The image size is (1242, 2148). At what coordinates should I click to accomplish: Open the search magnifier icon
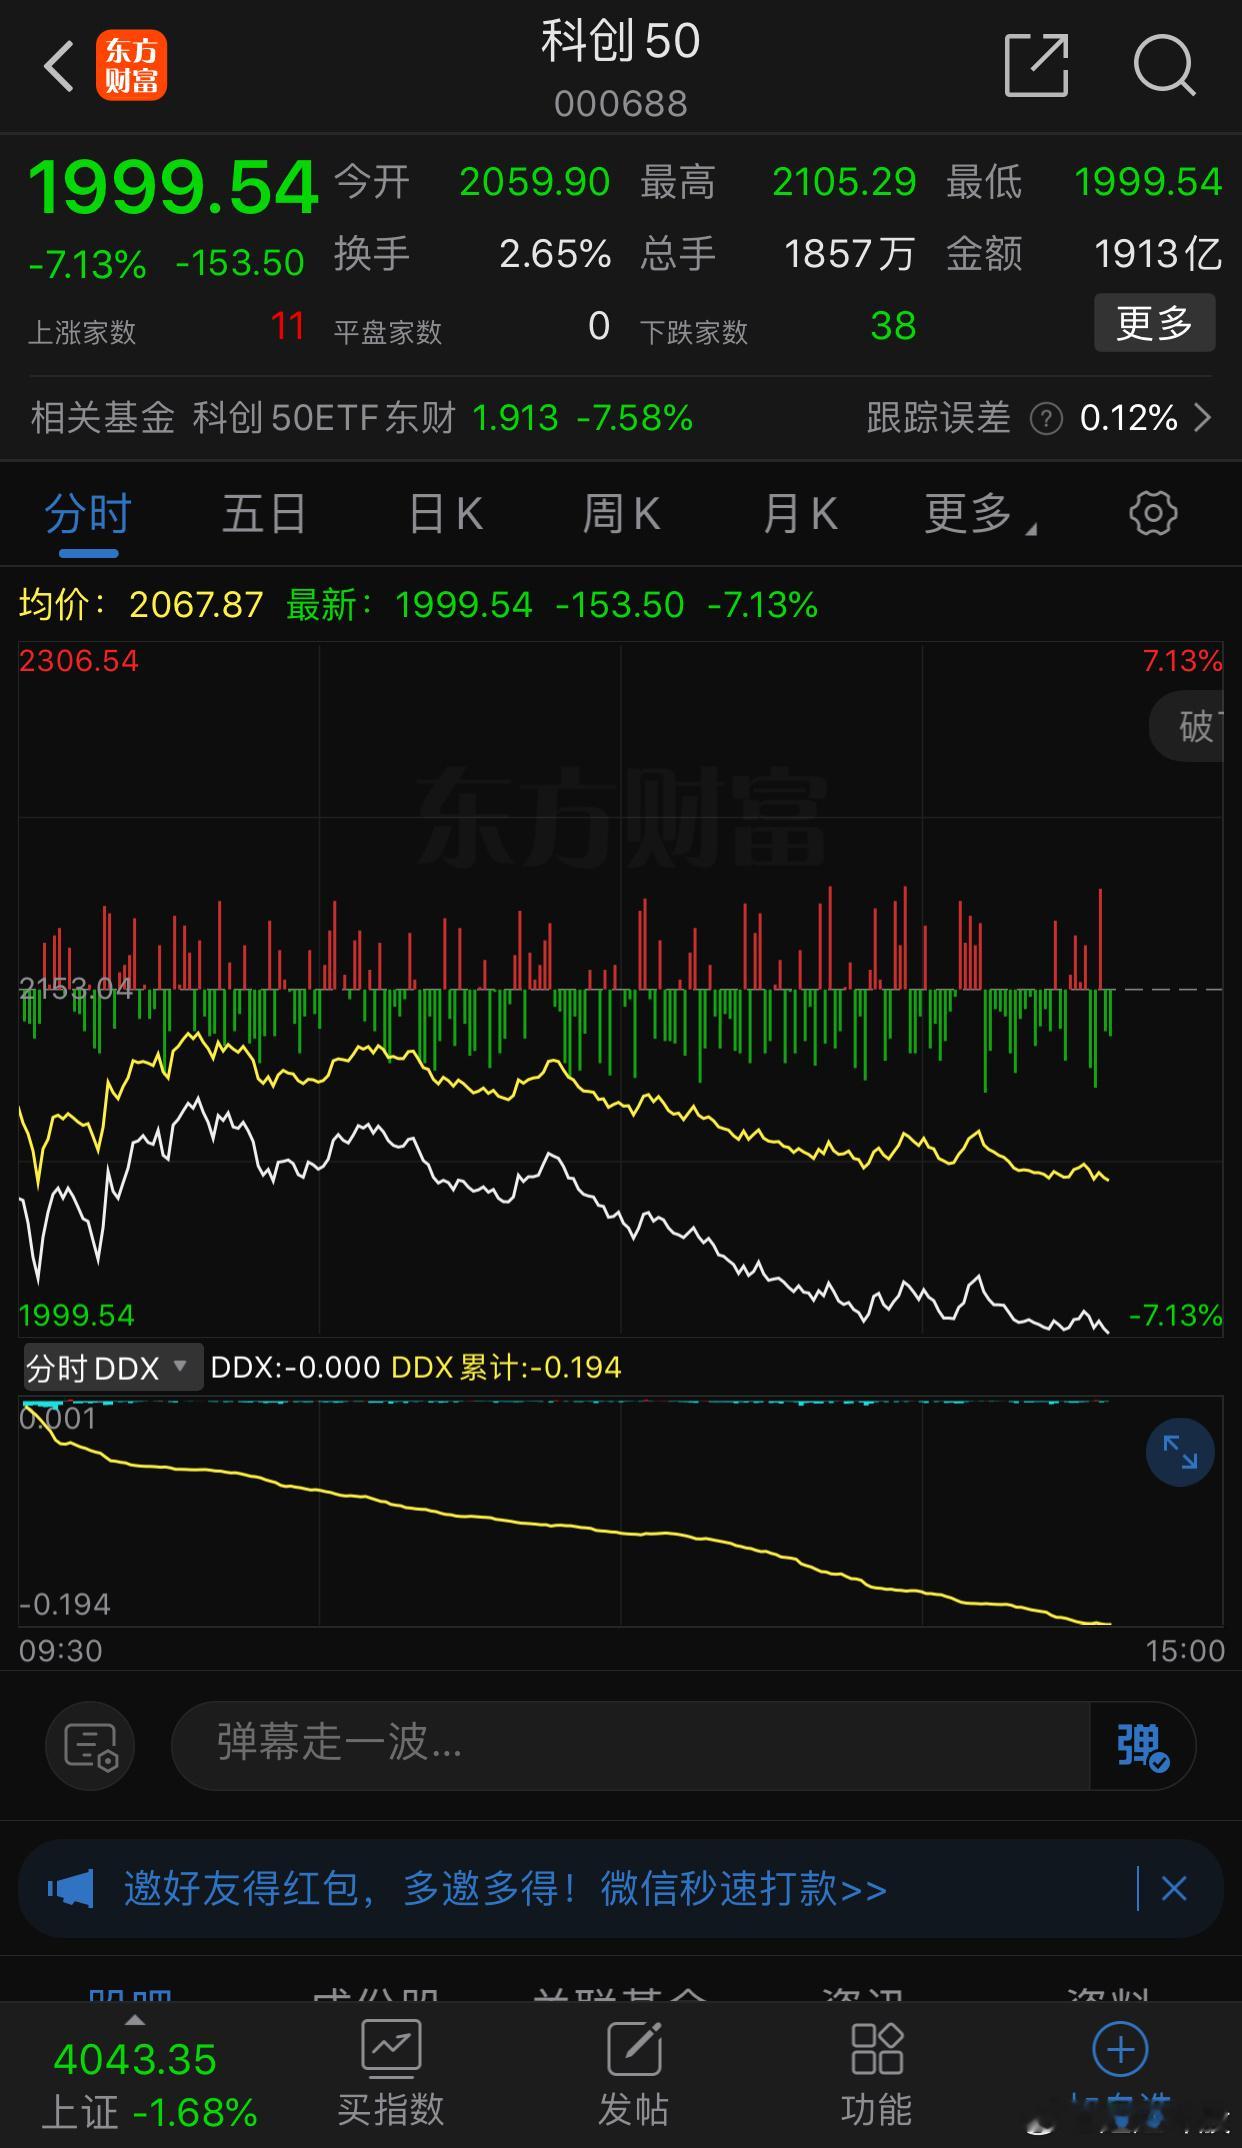(x=1165, y=66)
